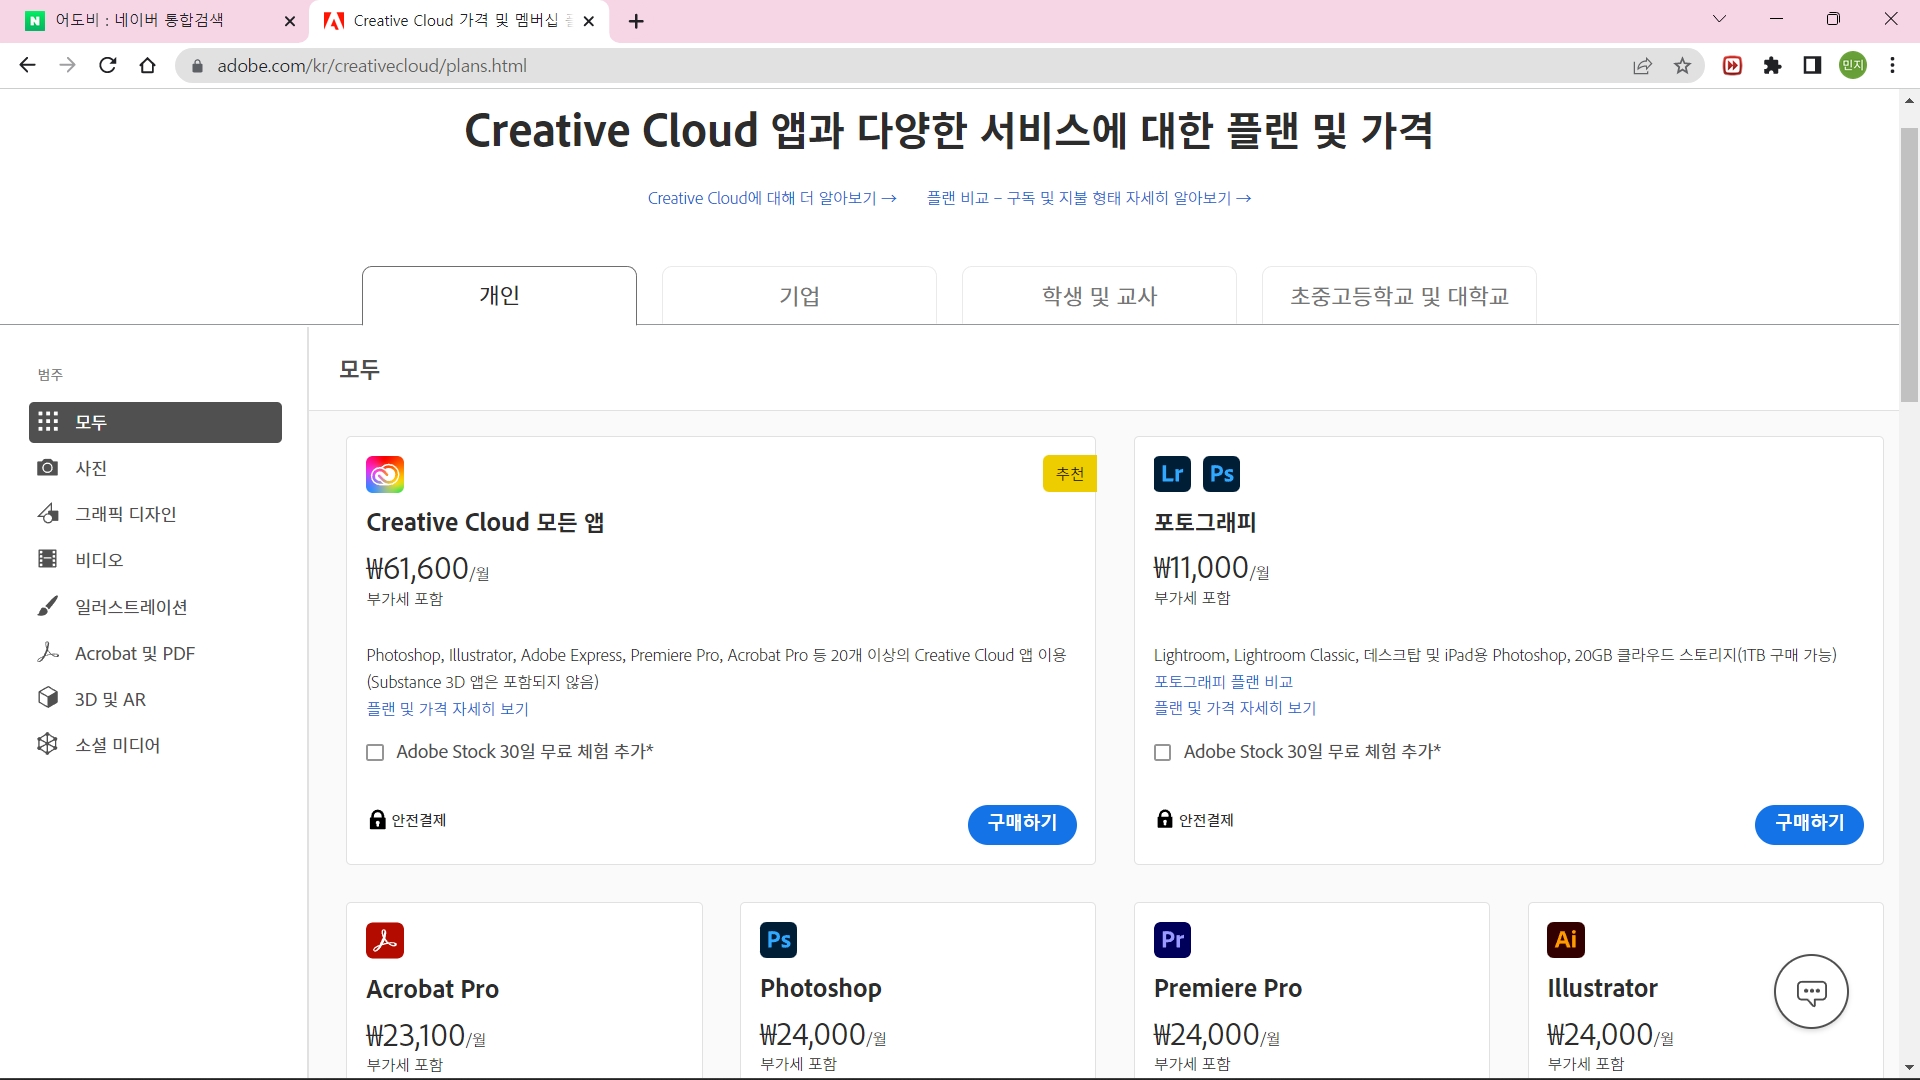Switch to the 학생 및 교사 tab

[1099, 295]
